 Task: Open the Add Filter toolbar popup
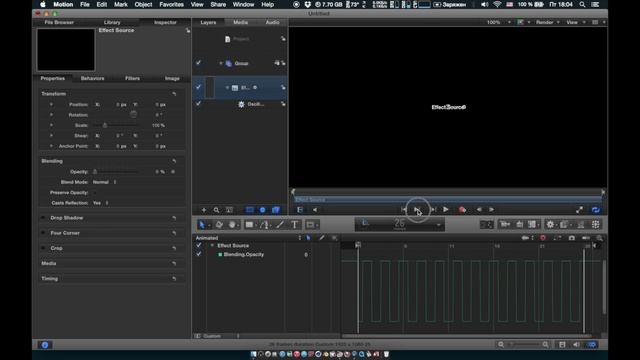click(x=564, y=224)
